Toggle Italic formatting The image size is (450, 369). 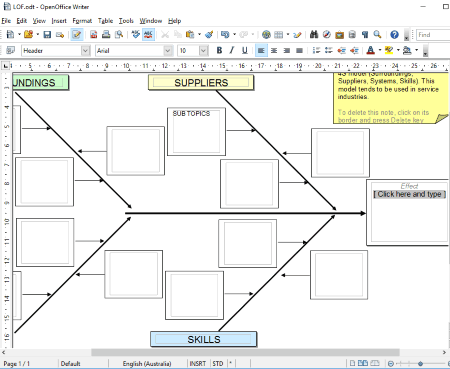(x=232, y=50)
